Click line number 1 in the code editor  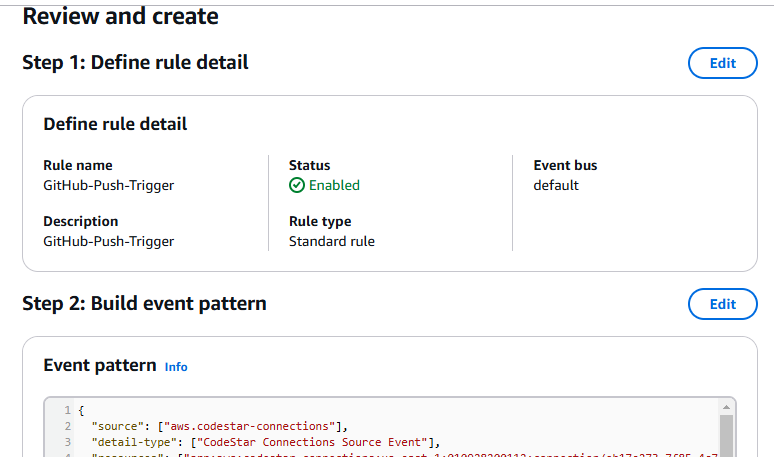point(67,410)
